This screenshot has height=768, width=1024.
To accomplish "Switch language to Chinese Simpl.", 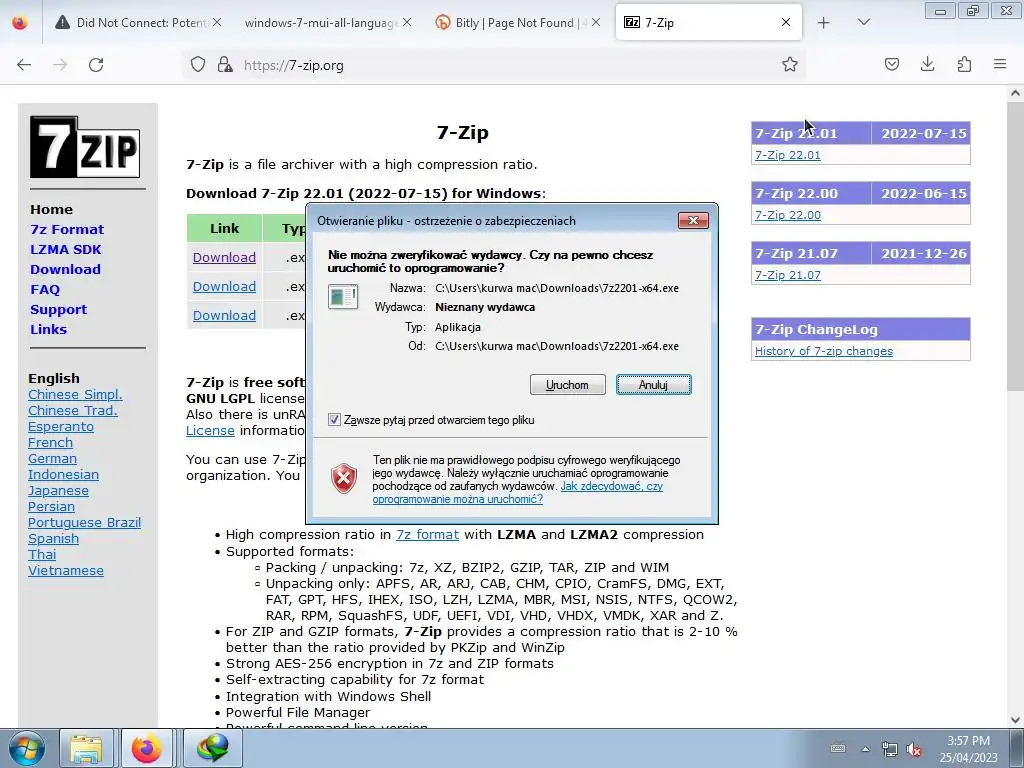I will pyautogui.click(x=75, y=394).
